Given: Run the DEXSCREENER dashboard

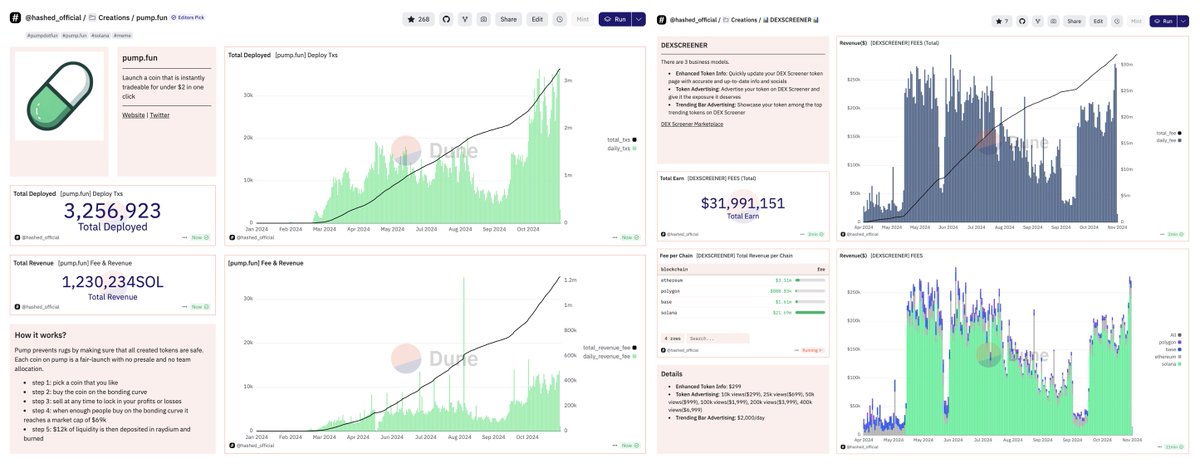Looking at the screenshot, I should pyautogui.click(x=1163, y=20).
